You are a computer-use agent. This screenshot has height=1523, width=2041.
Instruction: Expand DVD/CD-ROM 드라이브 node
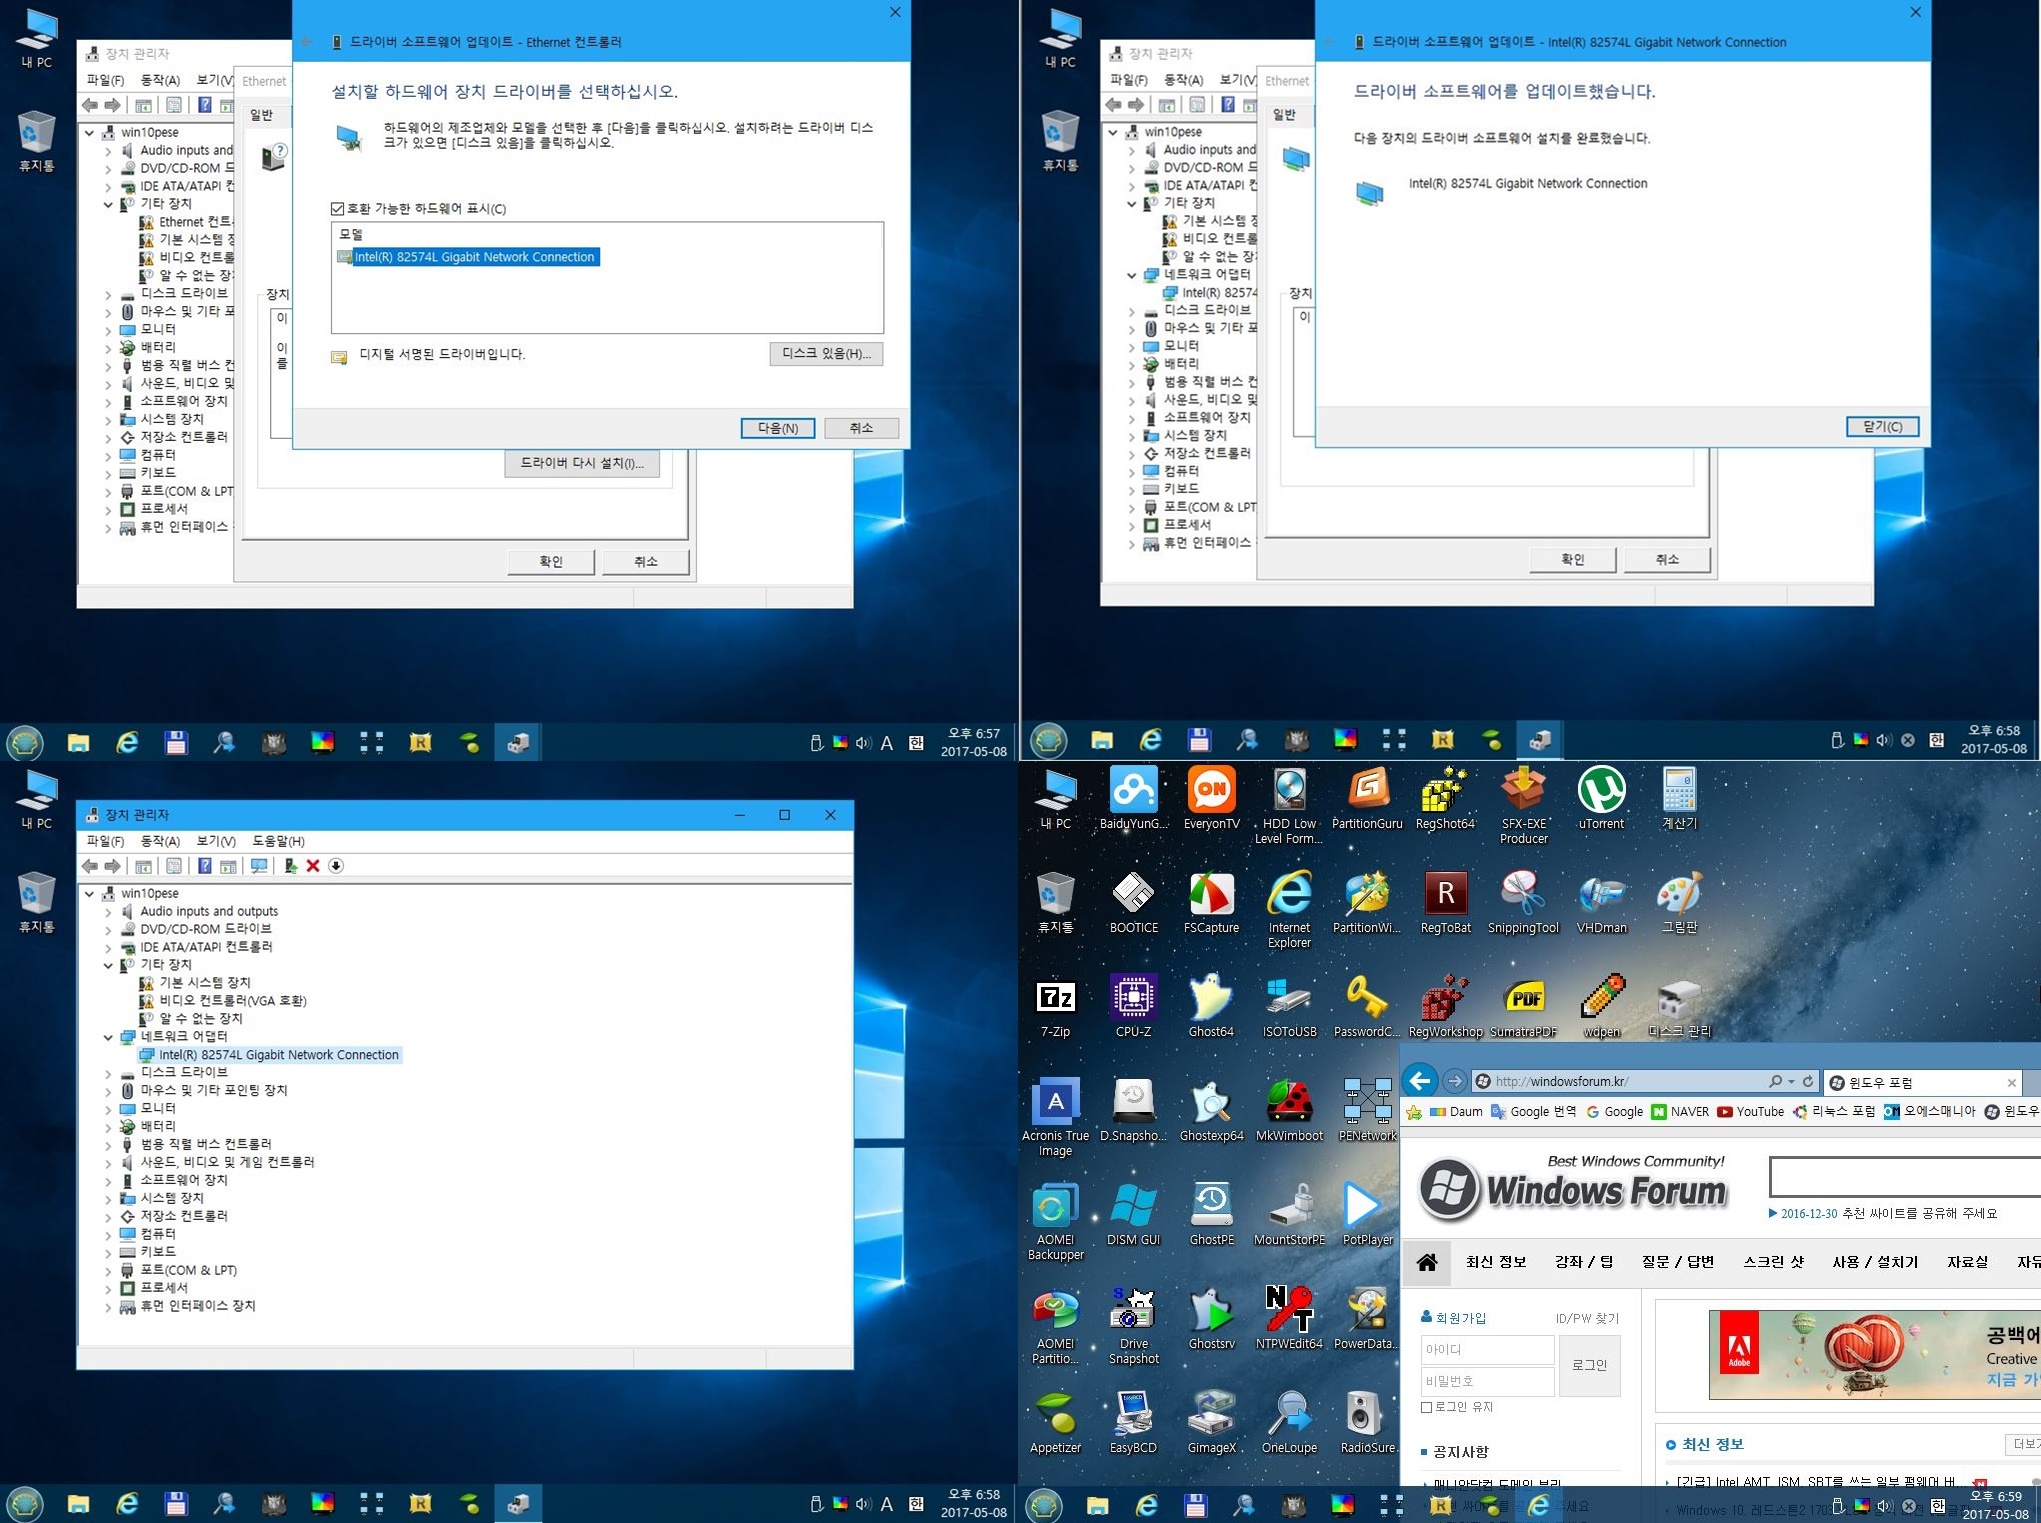(x=108, y=930)
